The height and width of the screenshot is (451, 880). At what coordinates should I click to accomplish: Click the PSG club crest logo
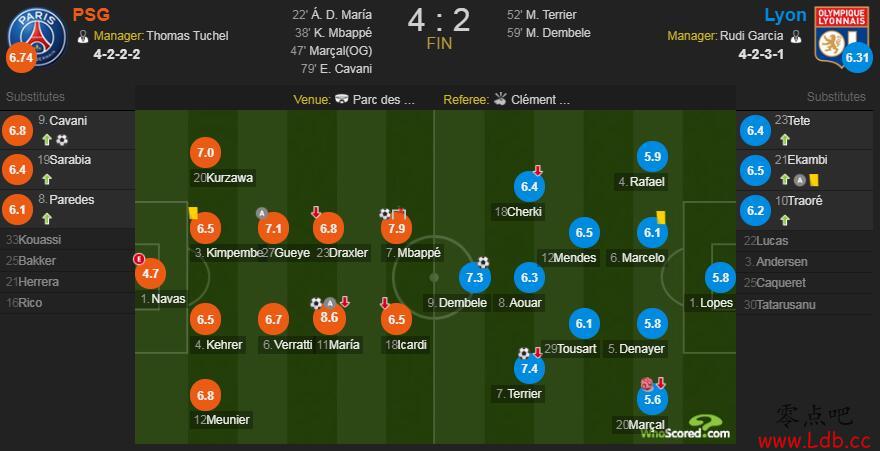pyautogui.click(x=37, y=37)
